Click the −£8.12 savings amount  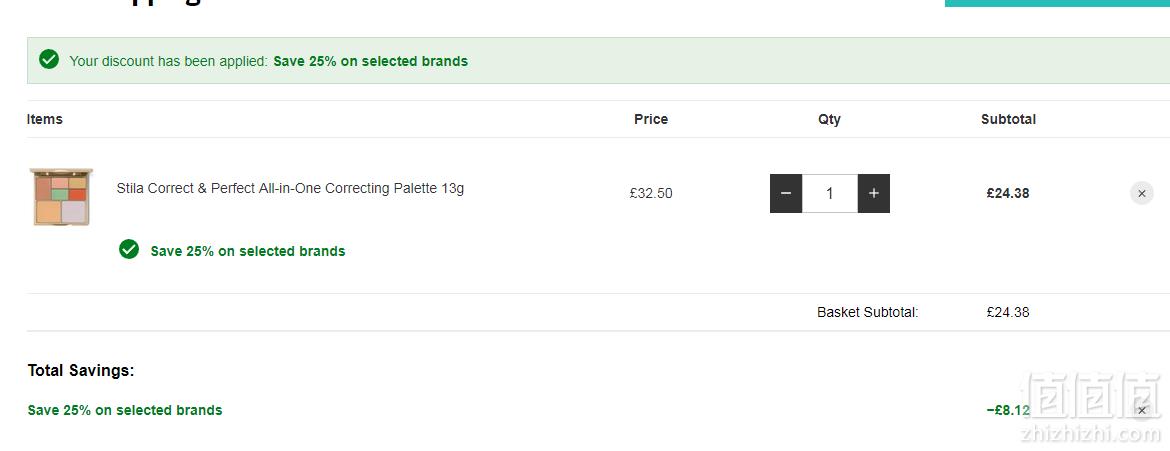1008,410
